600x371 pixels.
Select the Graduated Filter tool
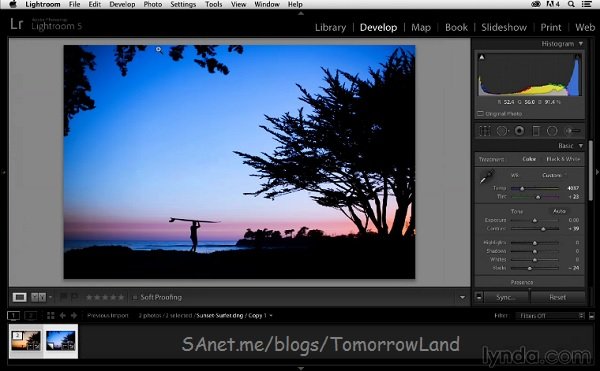coord(536,131)
